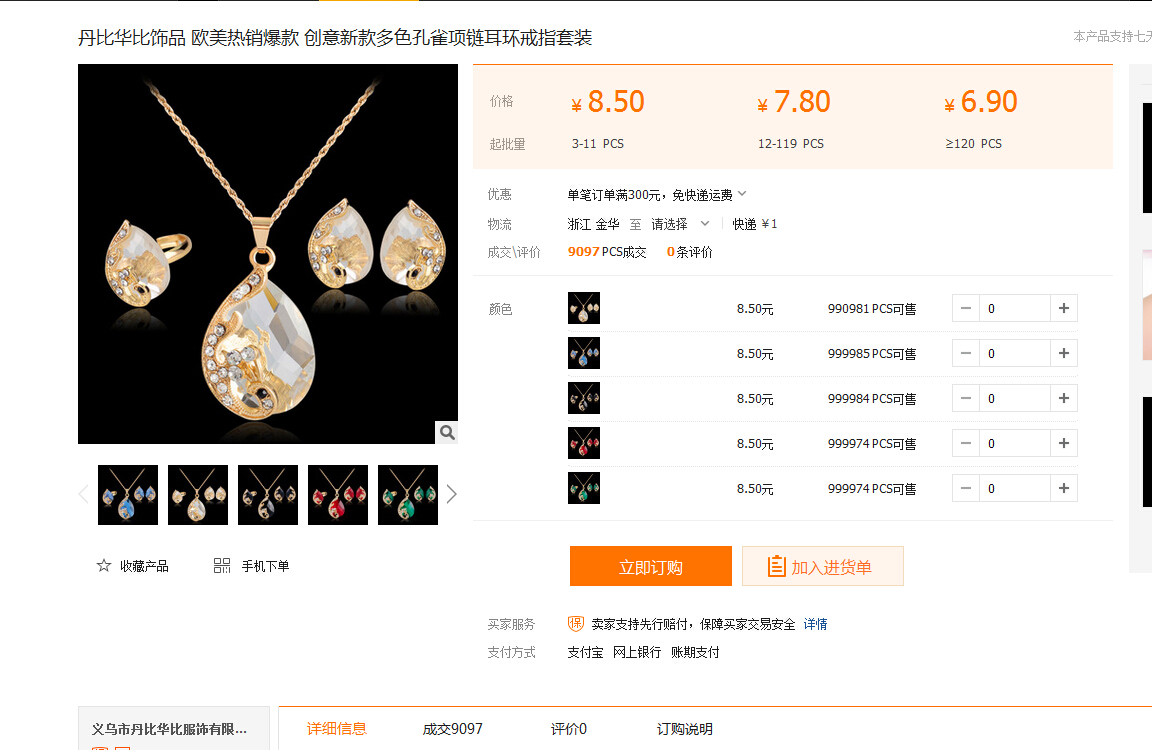Select the red necklace set thumbnail

pyautogui.click(x=338, y=495)
